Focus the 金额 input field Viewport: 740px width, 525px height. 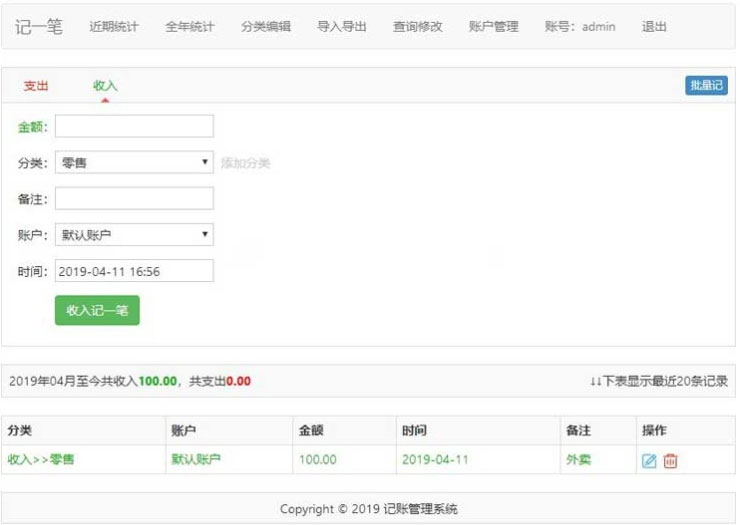(135, 126)
